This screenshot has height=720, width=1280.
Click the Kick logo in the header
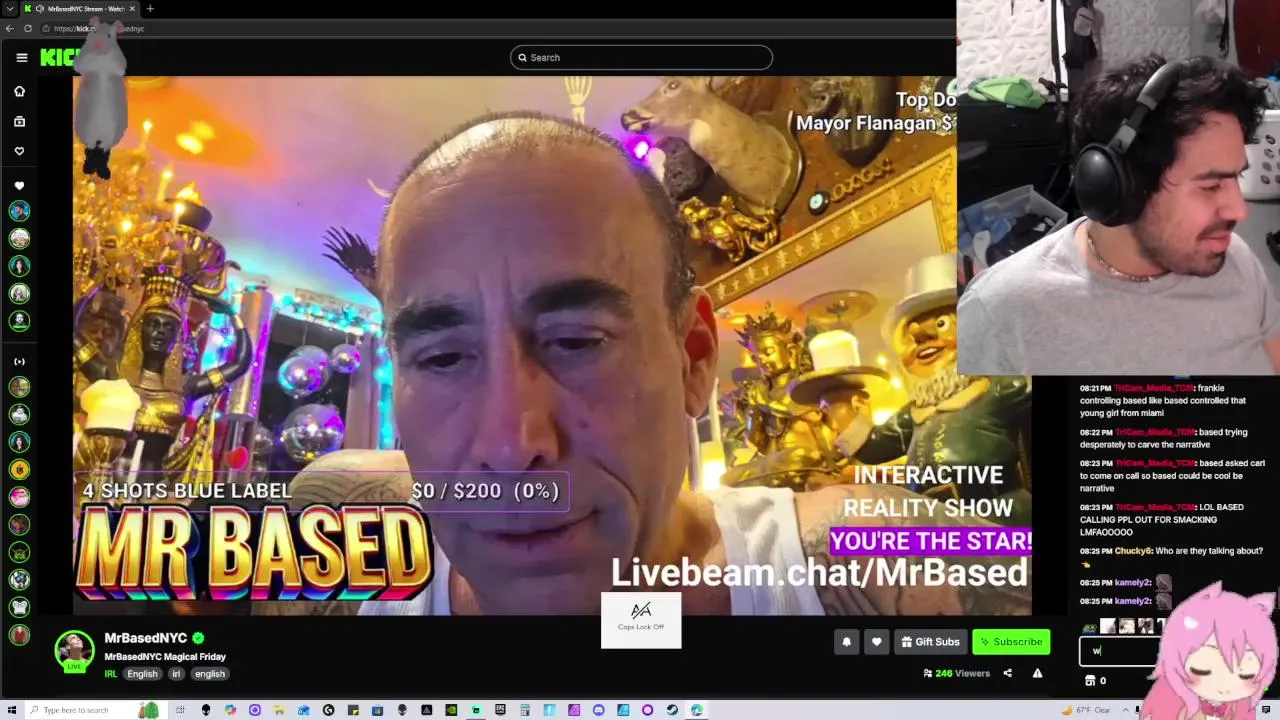point(58,57)
